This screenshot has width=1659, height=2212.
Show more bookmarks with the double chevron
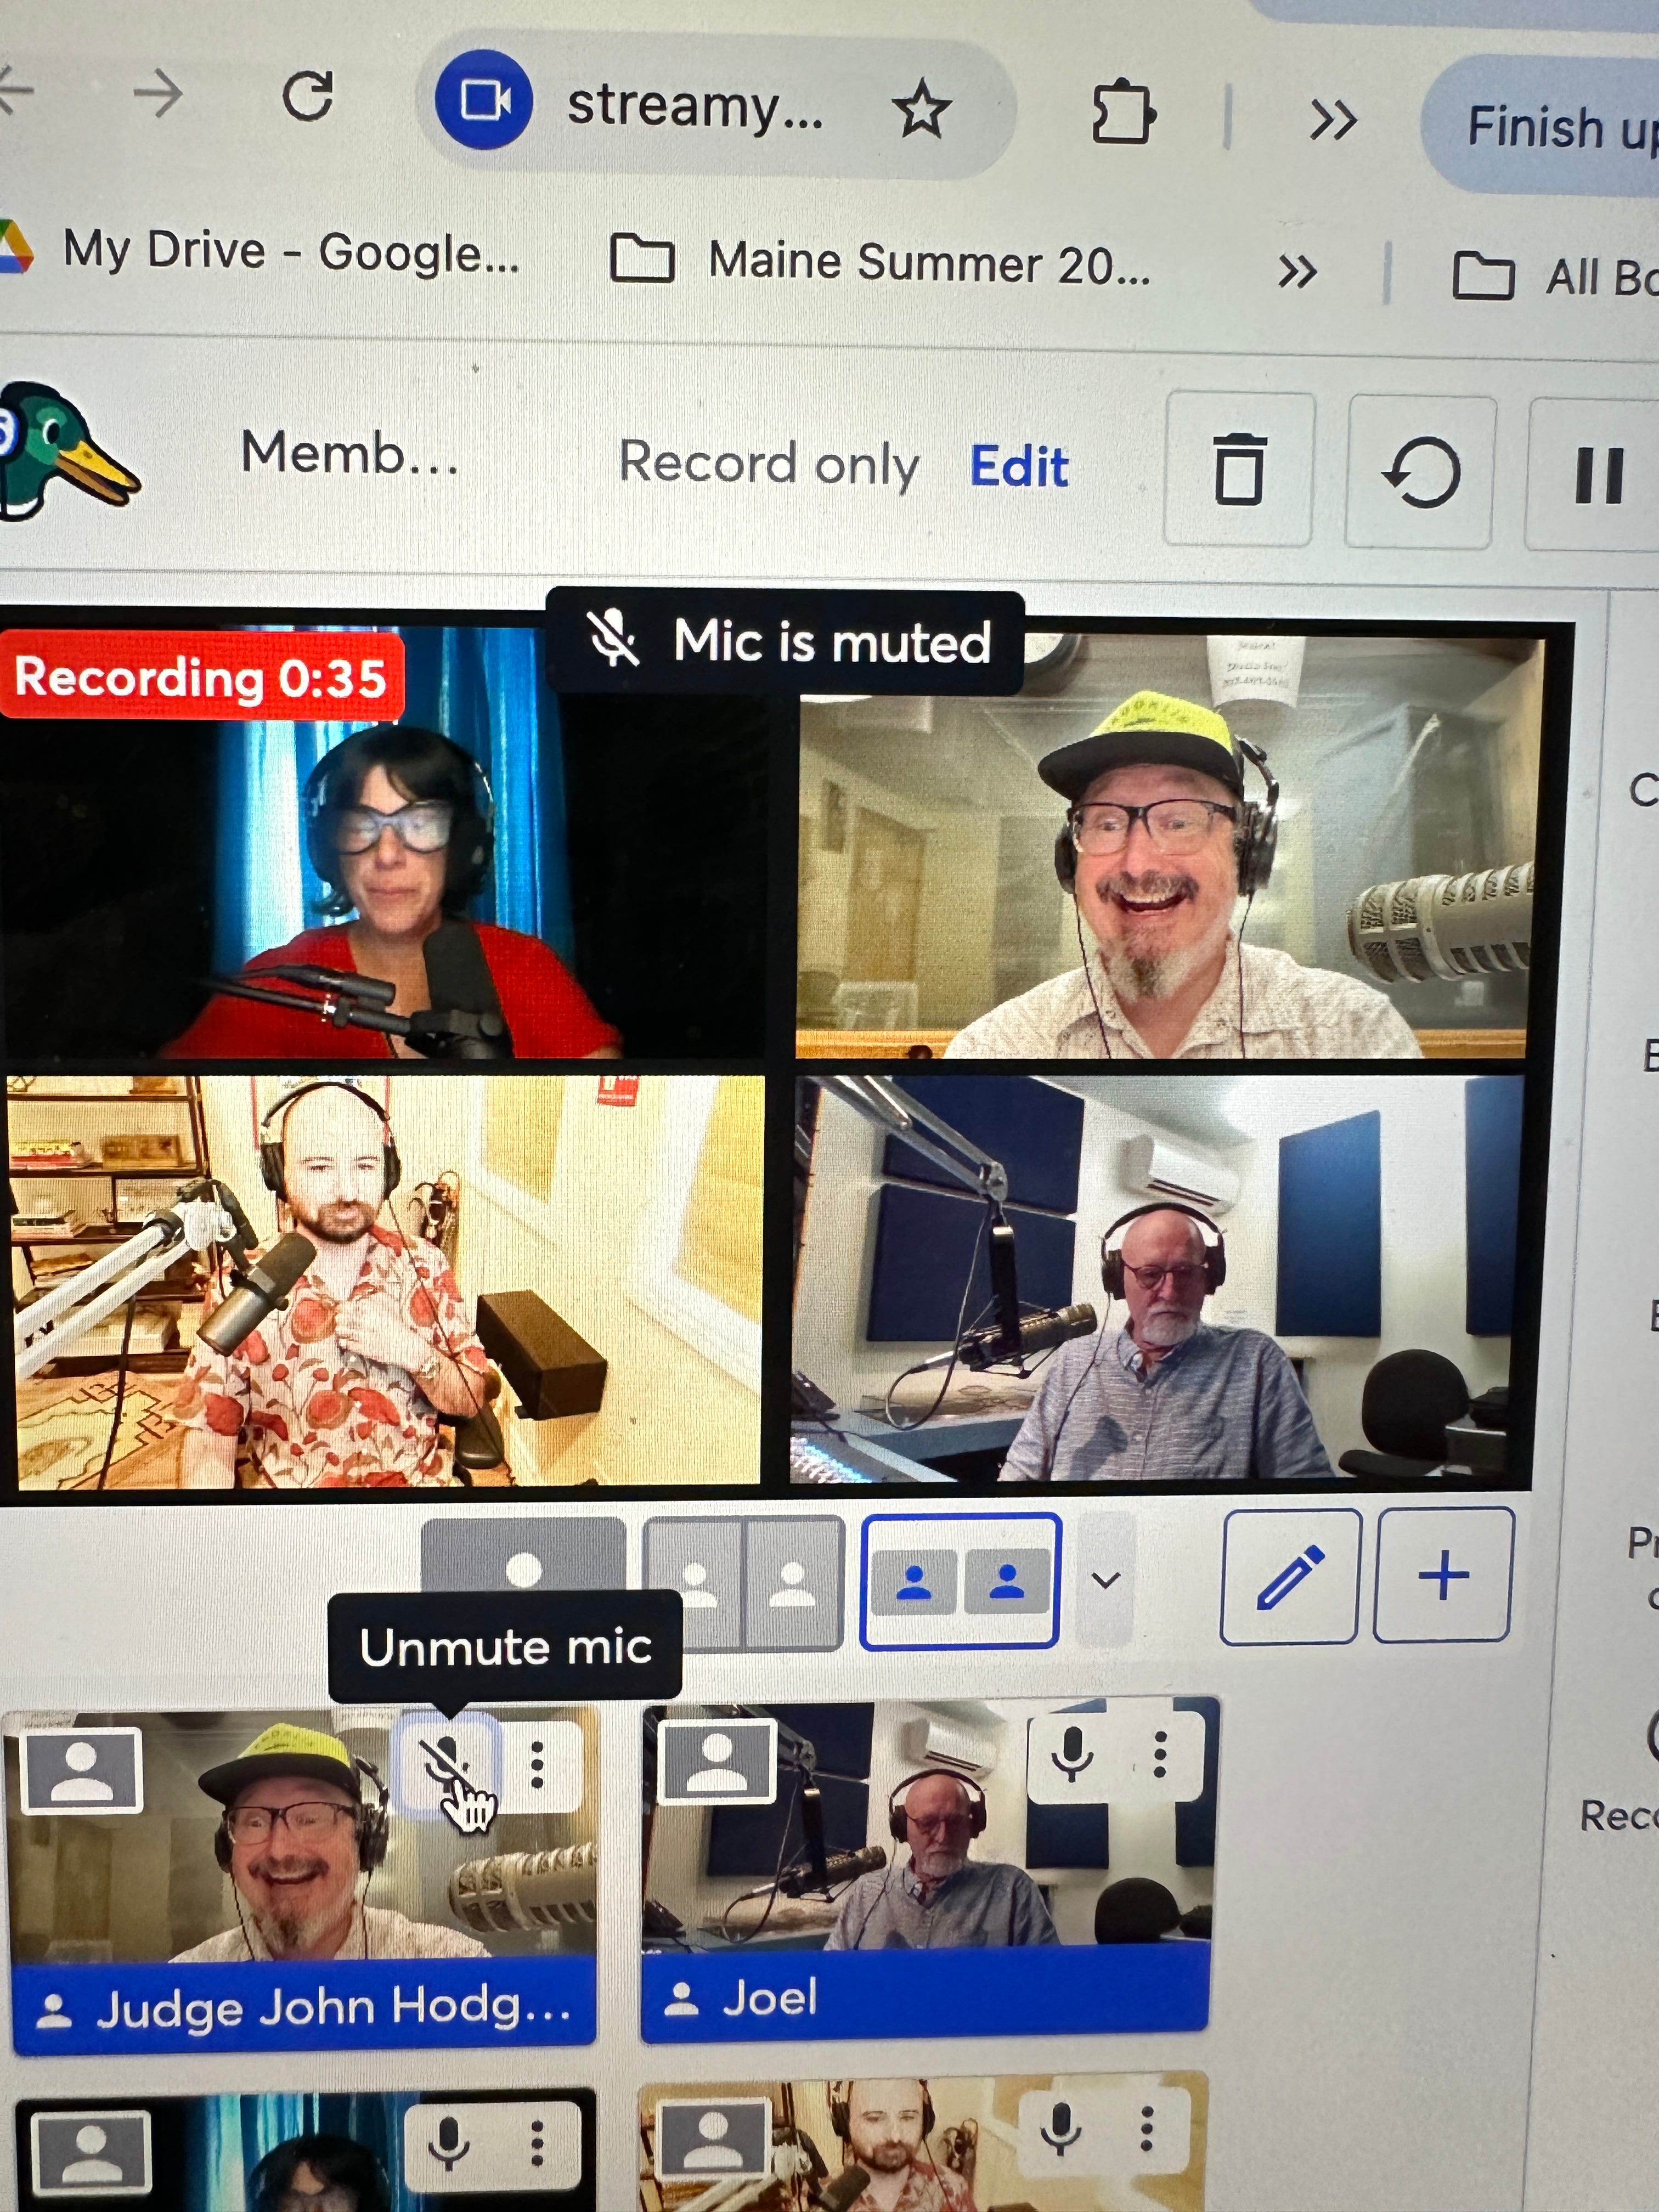(x=1297, y=271)
